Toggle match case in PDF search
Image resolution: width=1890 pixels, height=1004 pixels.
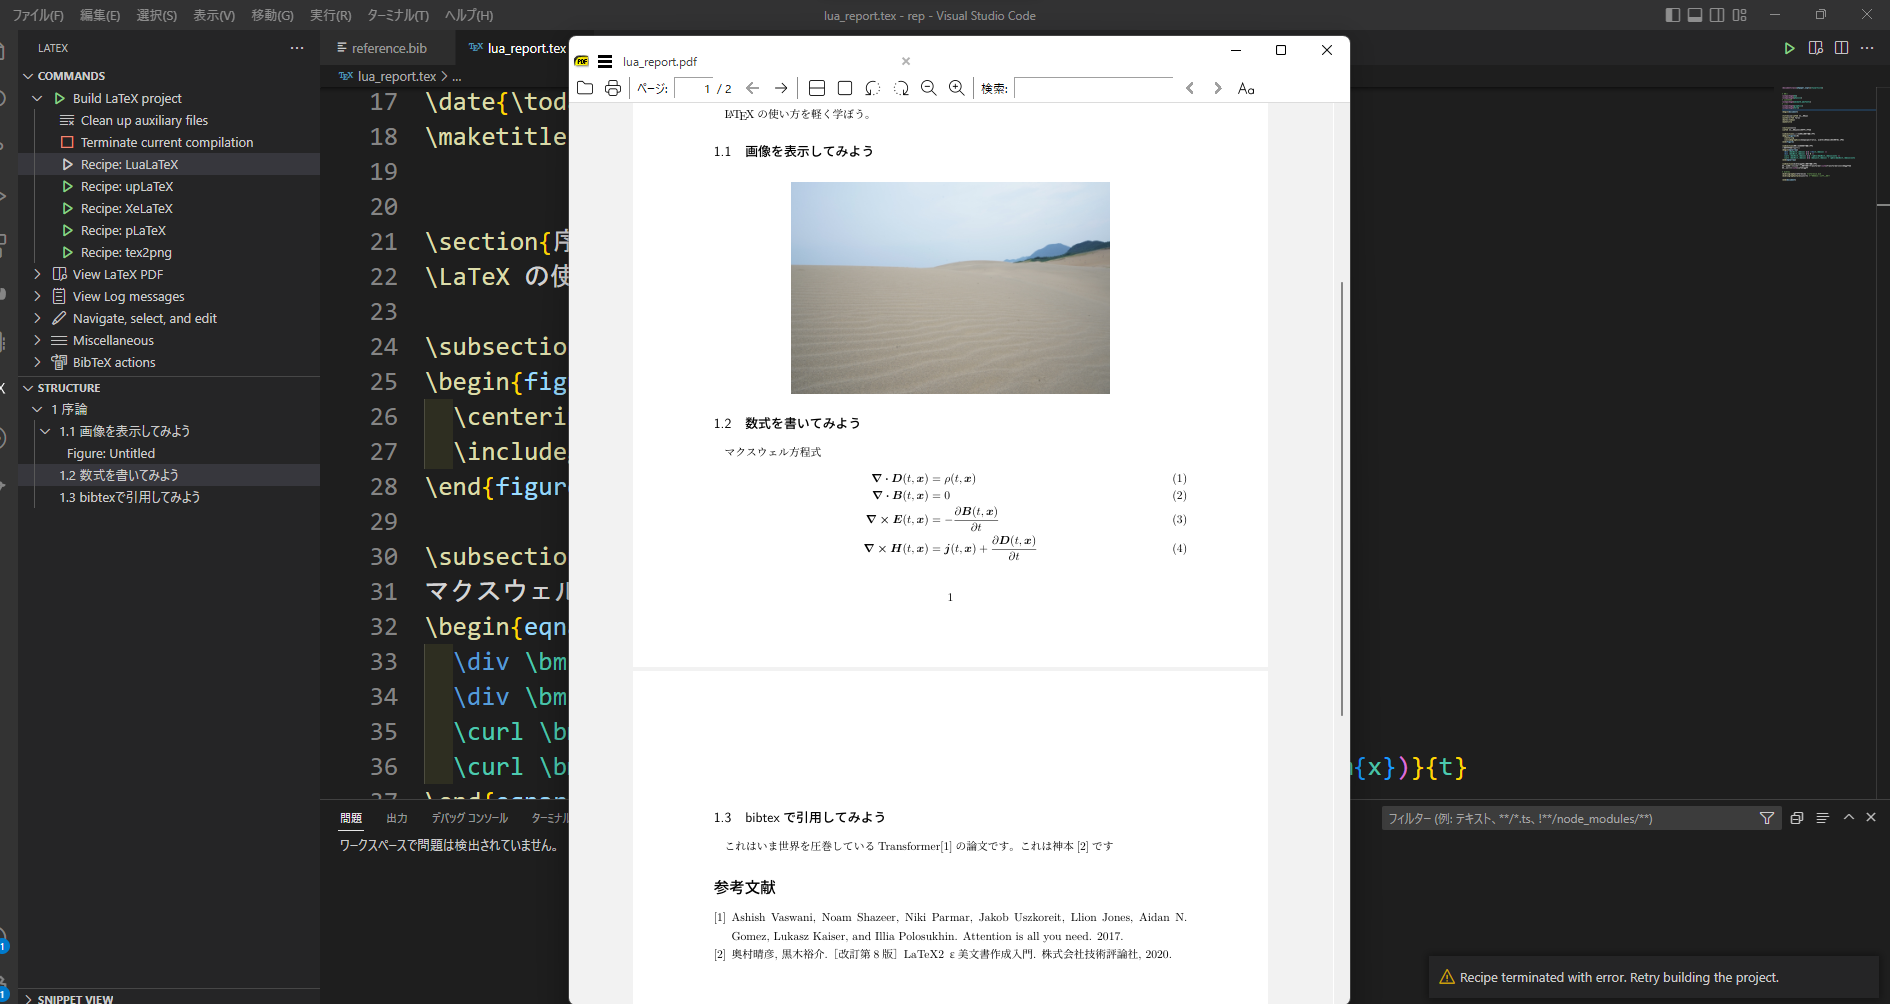[x=1246, y=88]
